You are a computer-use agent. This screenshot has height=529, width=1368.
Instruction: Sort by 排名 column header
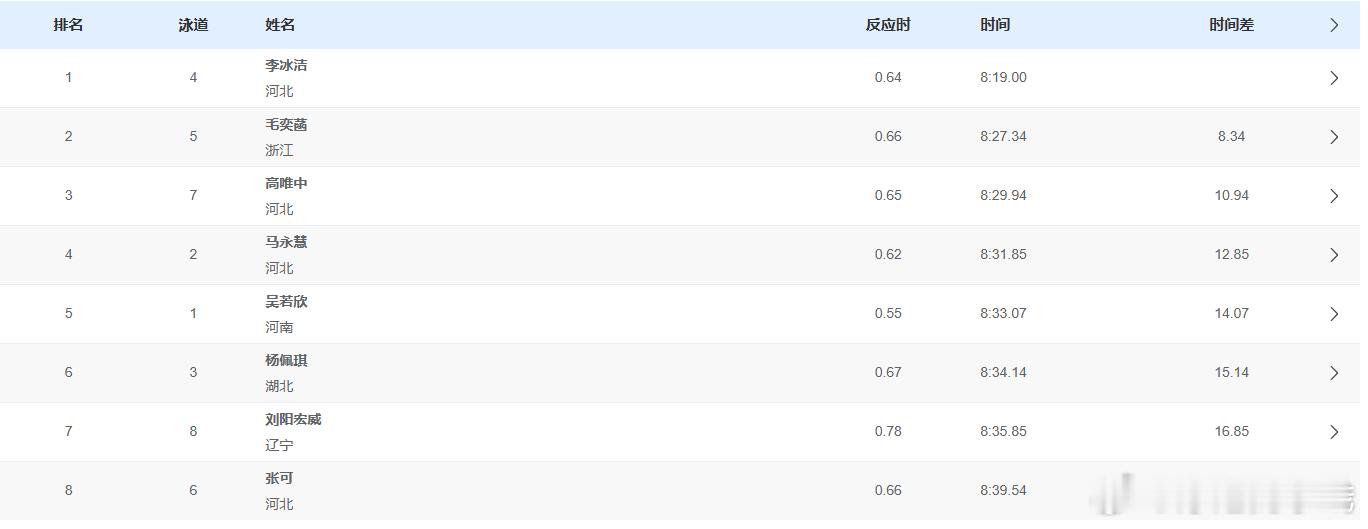pos(68,25)
